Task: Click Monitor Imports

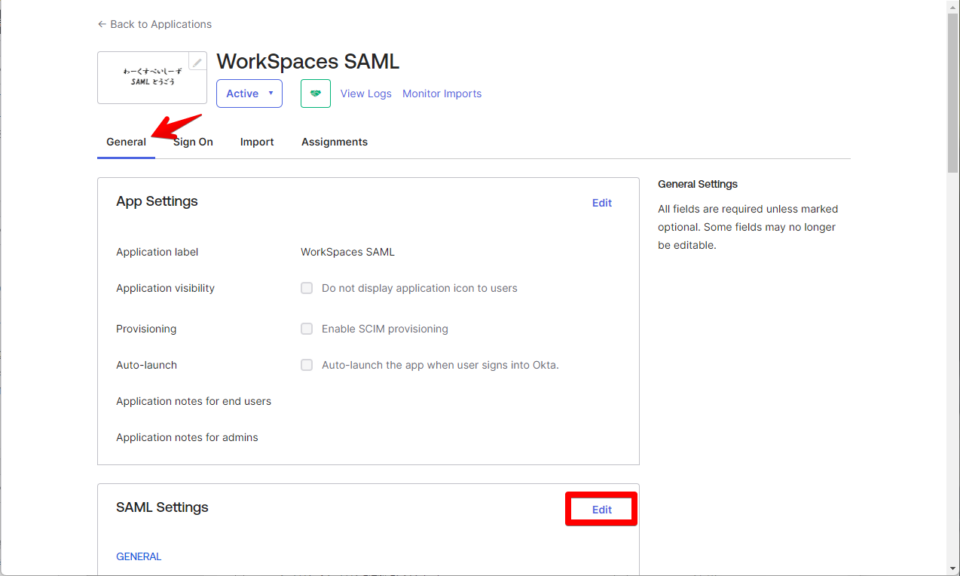Action: (441, 93)
